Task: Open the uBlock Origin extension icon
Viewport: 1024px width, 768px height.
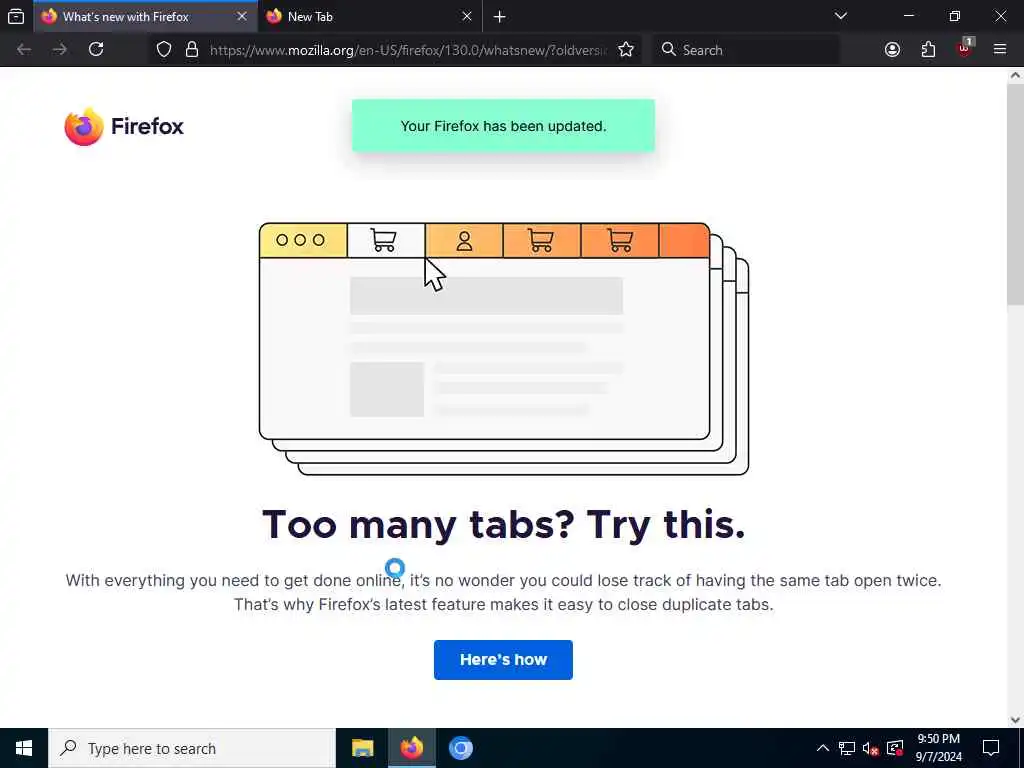Action: pos(965,50)
